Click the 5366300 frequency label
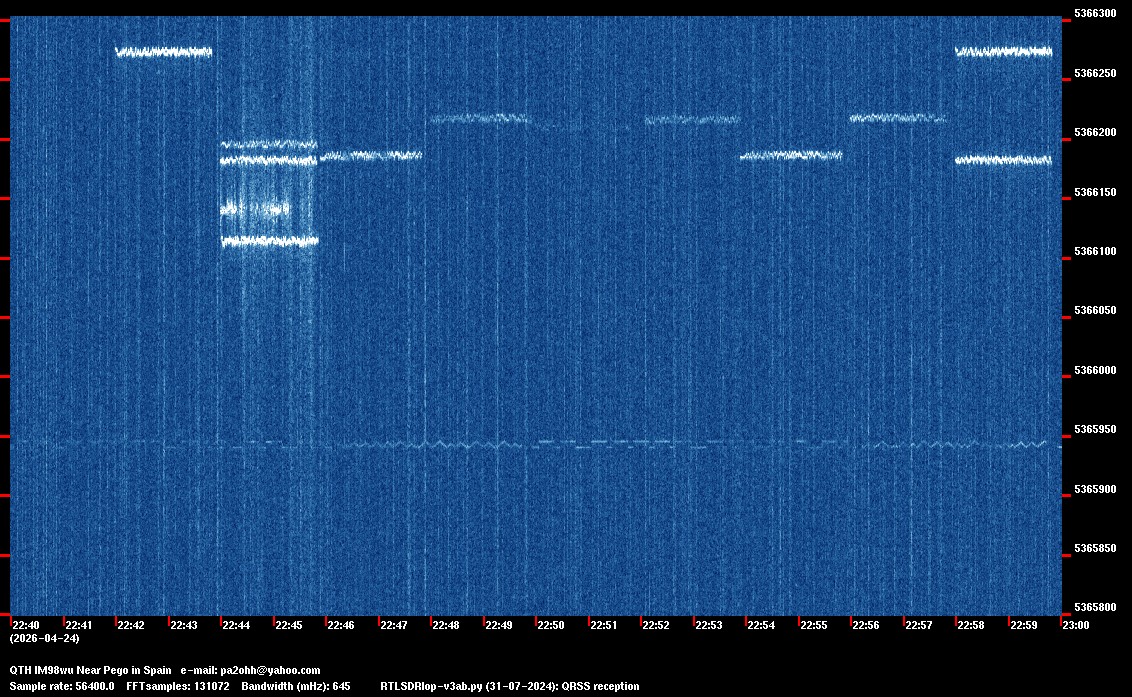The width and height of the screenshot is (1132, 697). click(x=1094, y=14)
